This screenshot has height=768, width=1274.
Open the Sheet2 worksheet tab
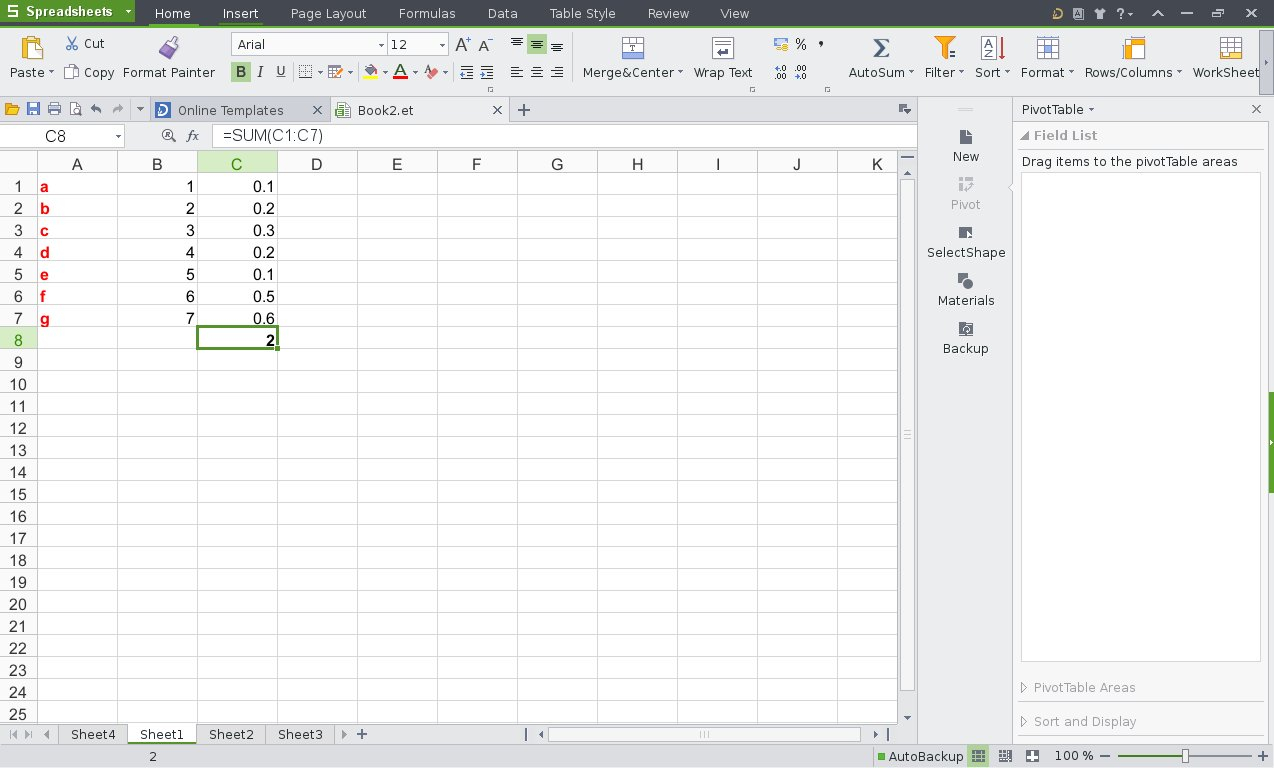(x=231, y=734)
